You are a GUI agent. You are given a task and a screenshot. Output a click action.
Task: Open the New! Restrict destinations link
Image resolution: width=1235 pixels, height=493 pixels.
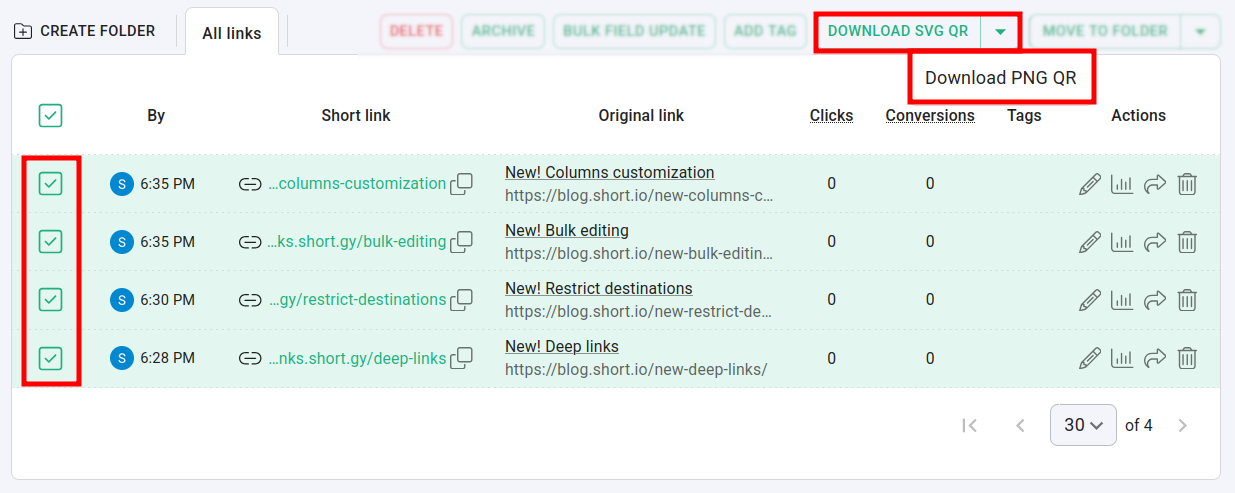(x=598, y=289)
